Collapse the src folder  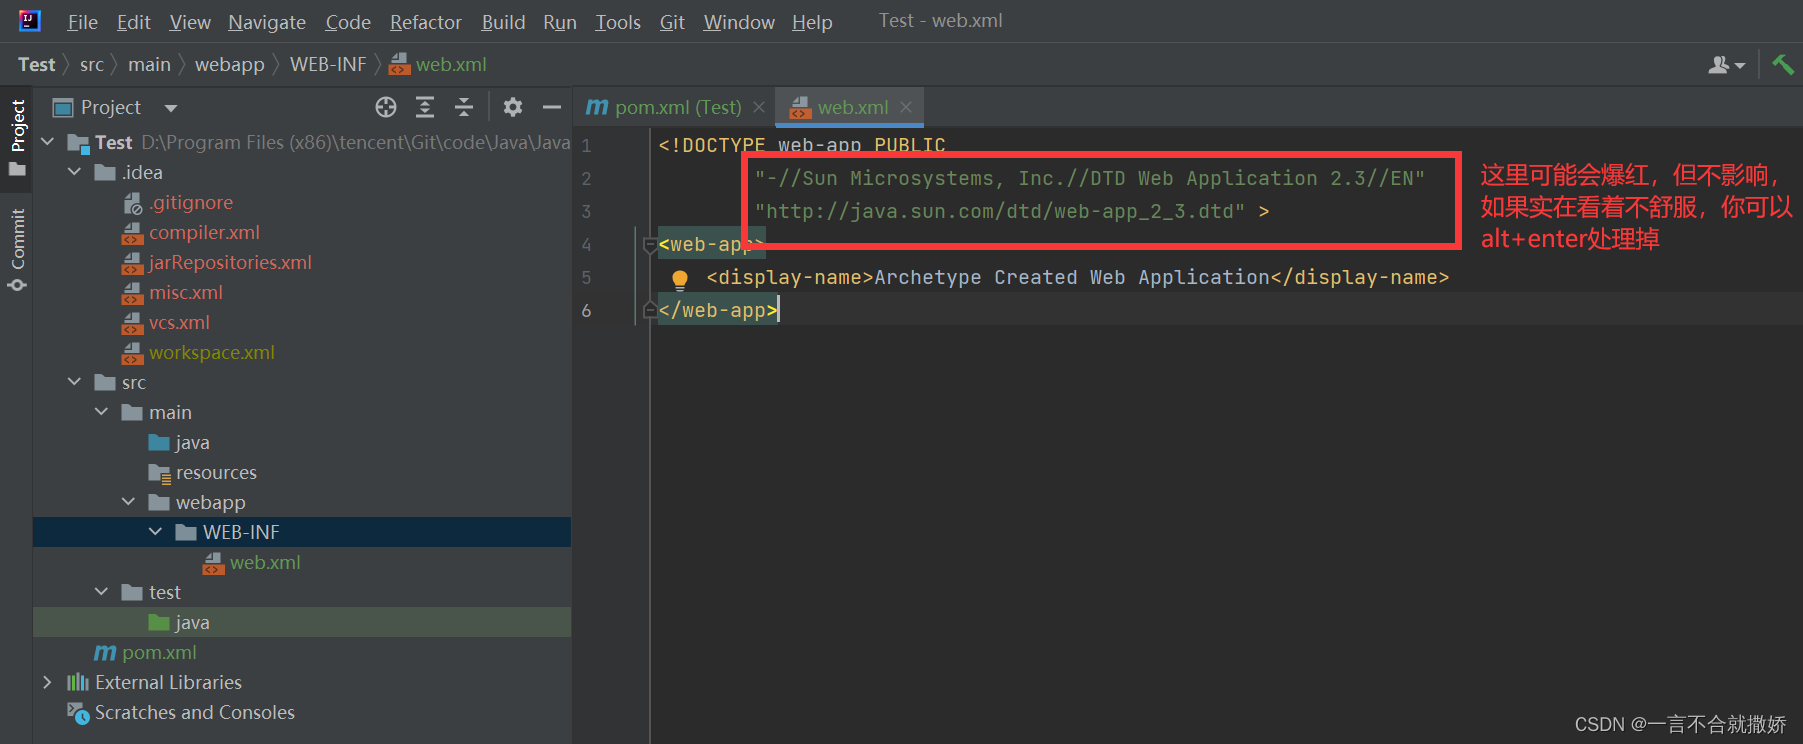pos(74,382)
